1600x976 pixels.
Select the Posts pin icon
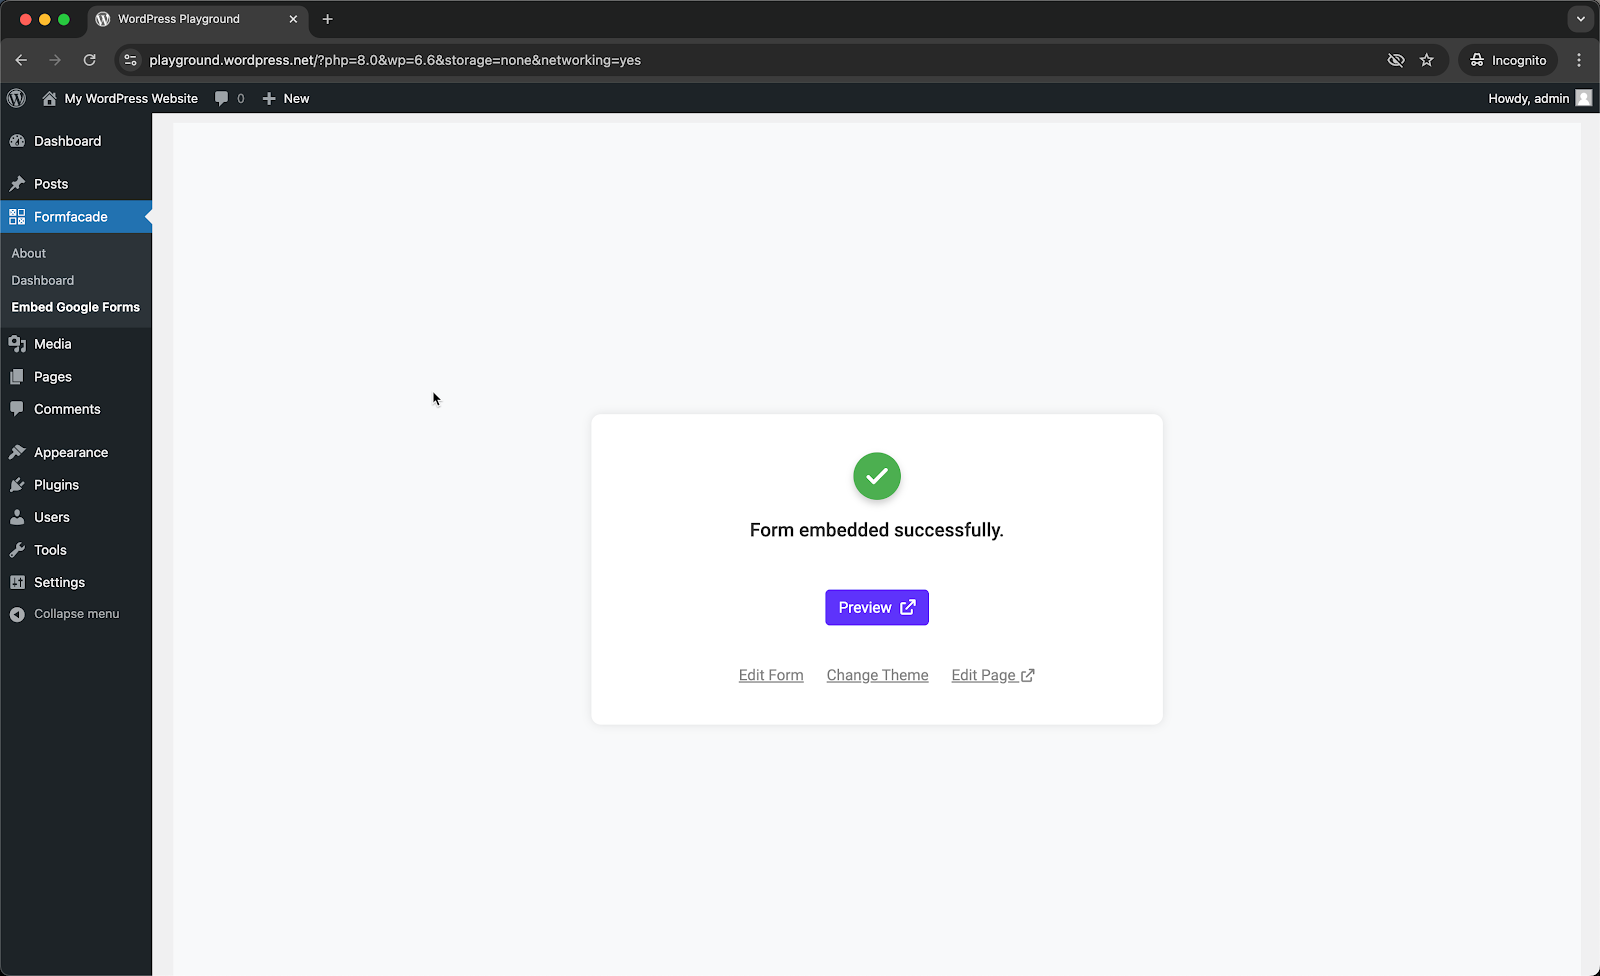(18, 184)
